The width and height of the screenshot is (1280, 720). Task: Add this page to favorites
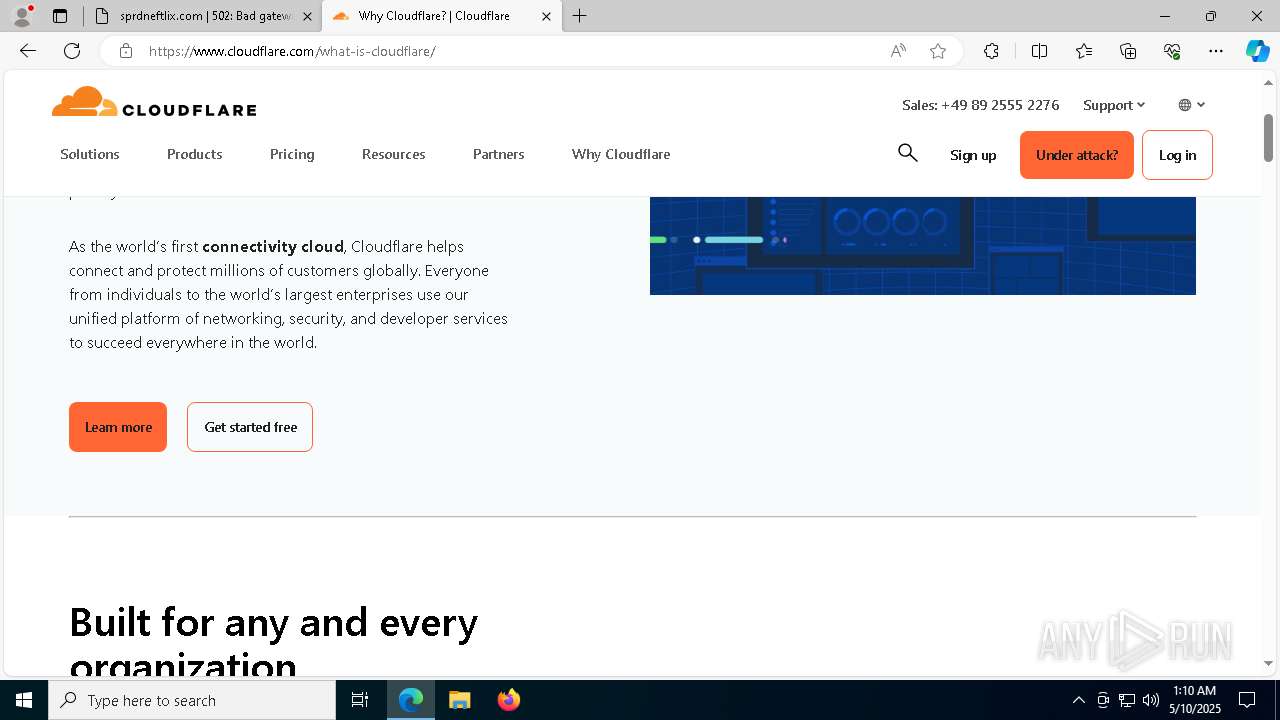938,51
